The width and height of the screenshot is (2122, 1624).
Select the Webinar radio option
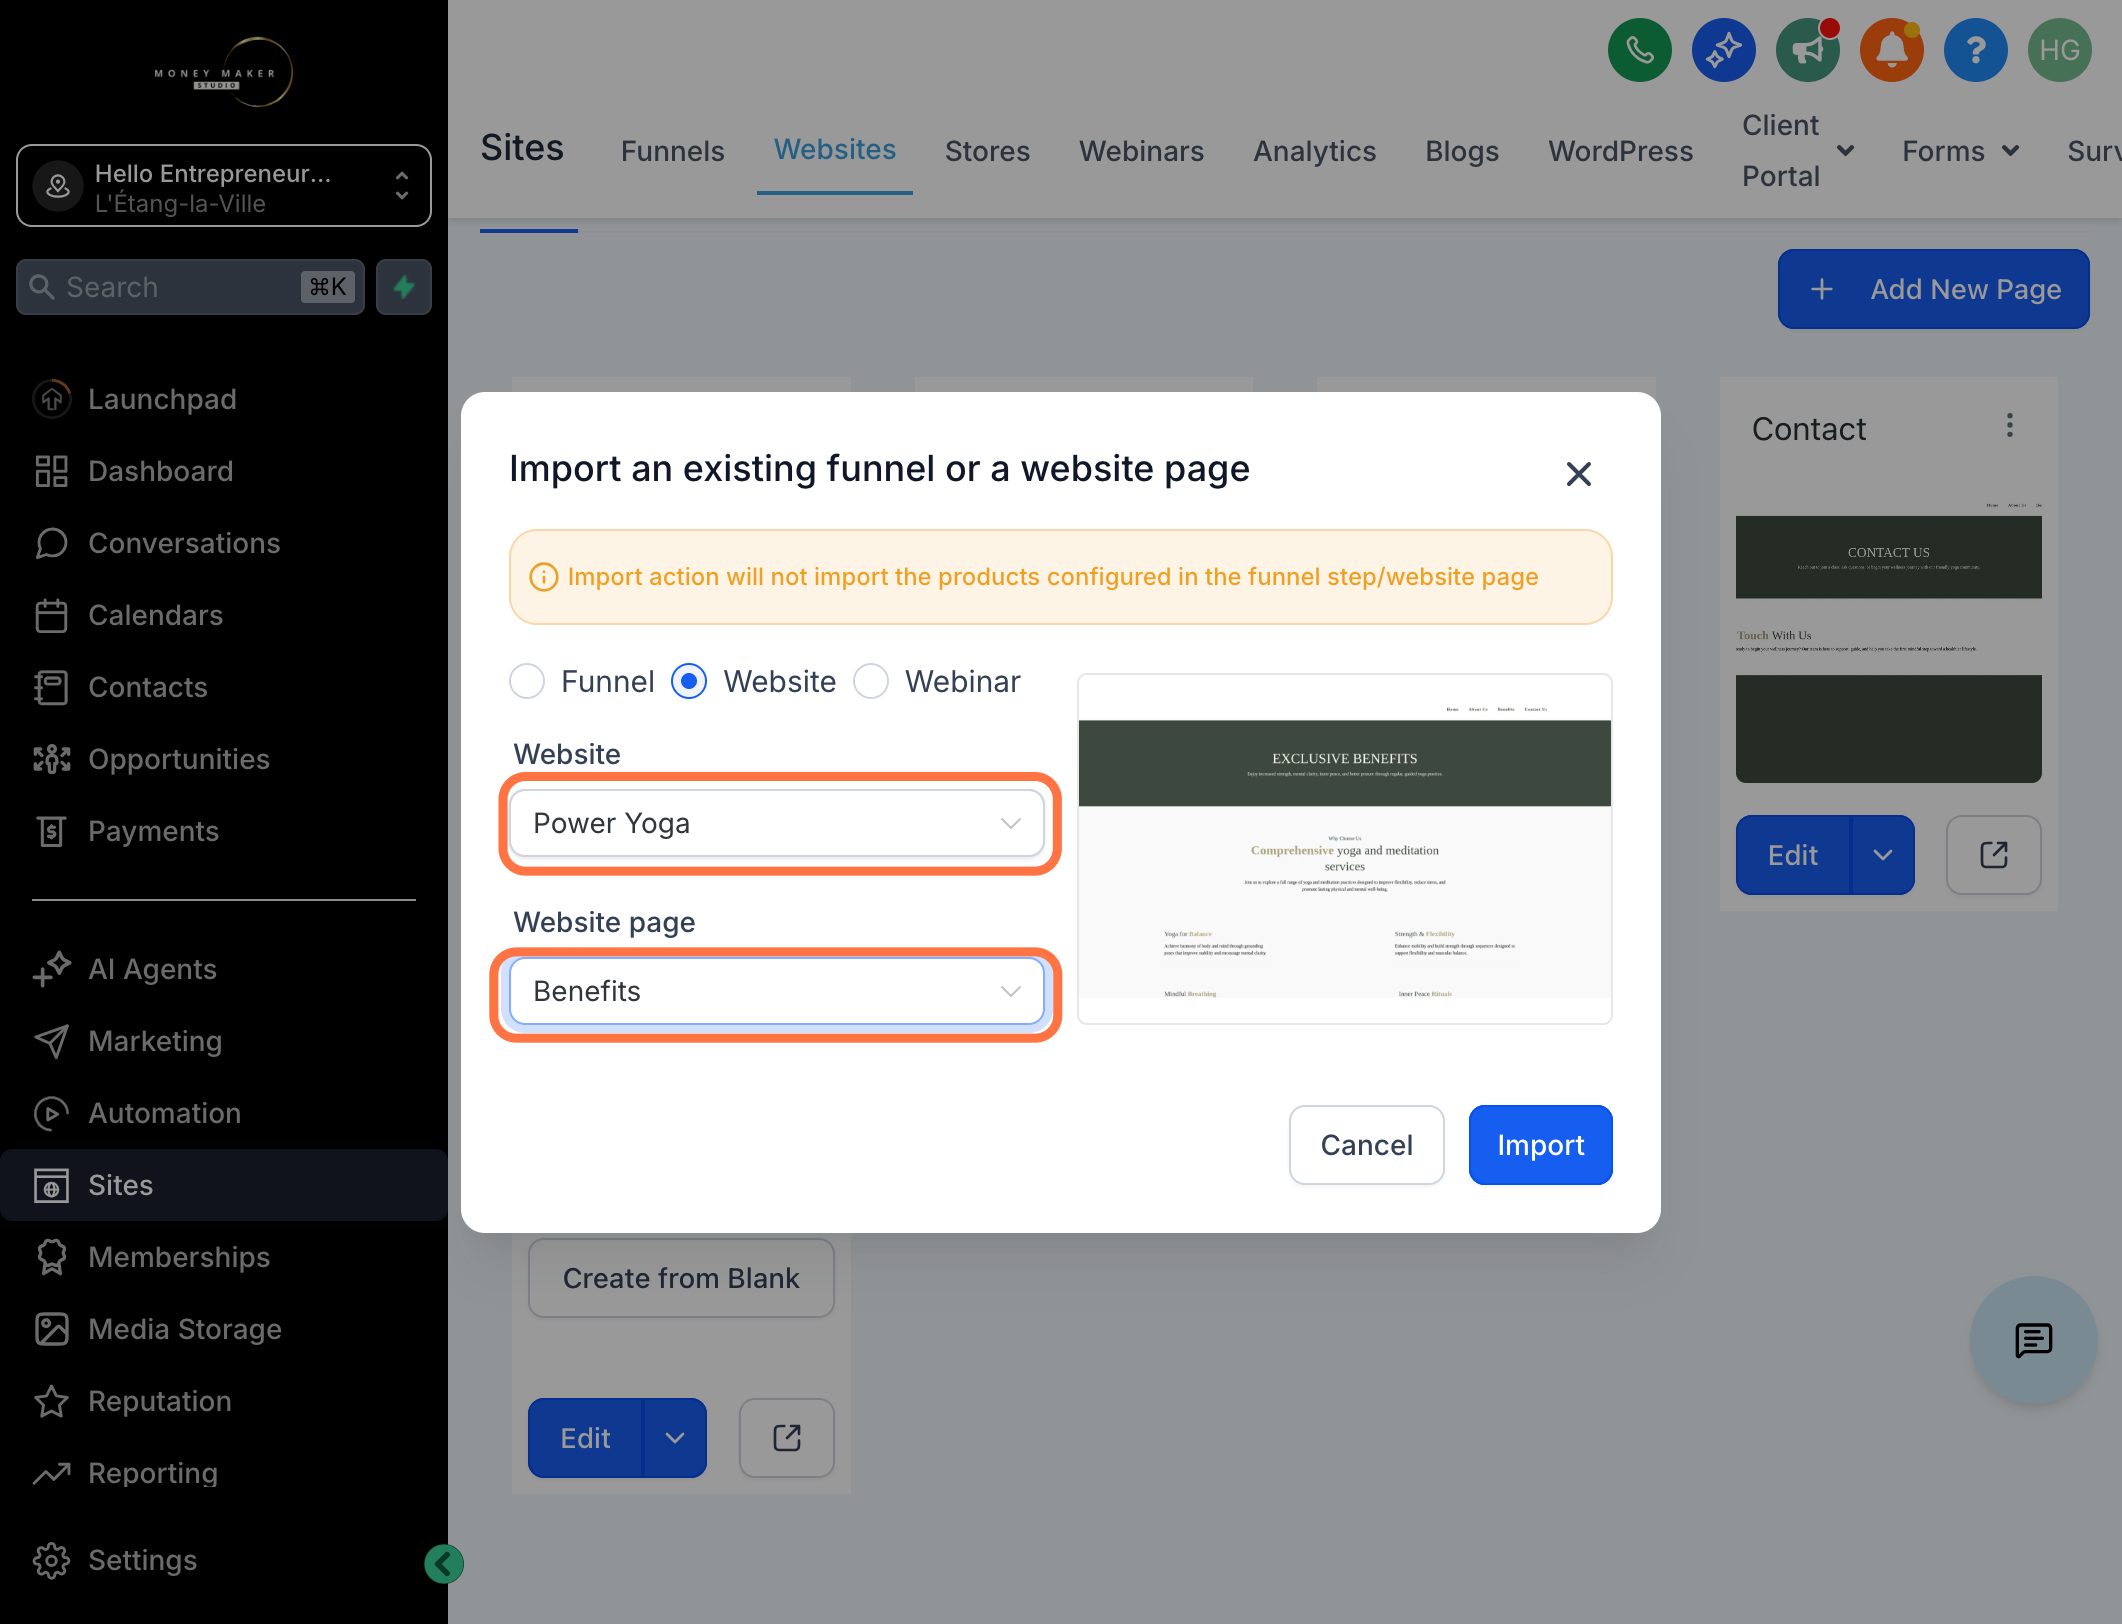coord(871,681)
